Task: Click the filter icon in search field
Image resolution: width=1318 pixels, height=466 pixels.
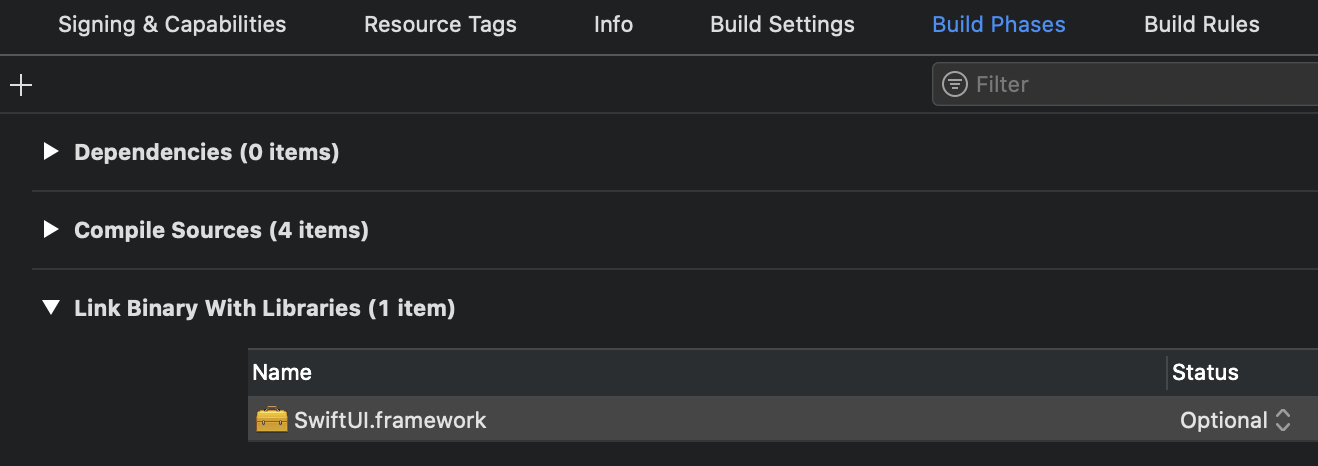Action: tap(956, 84)
